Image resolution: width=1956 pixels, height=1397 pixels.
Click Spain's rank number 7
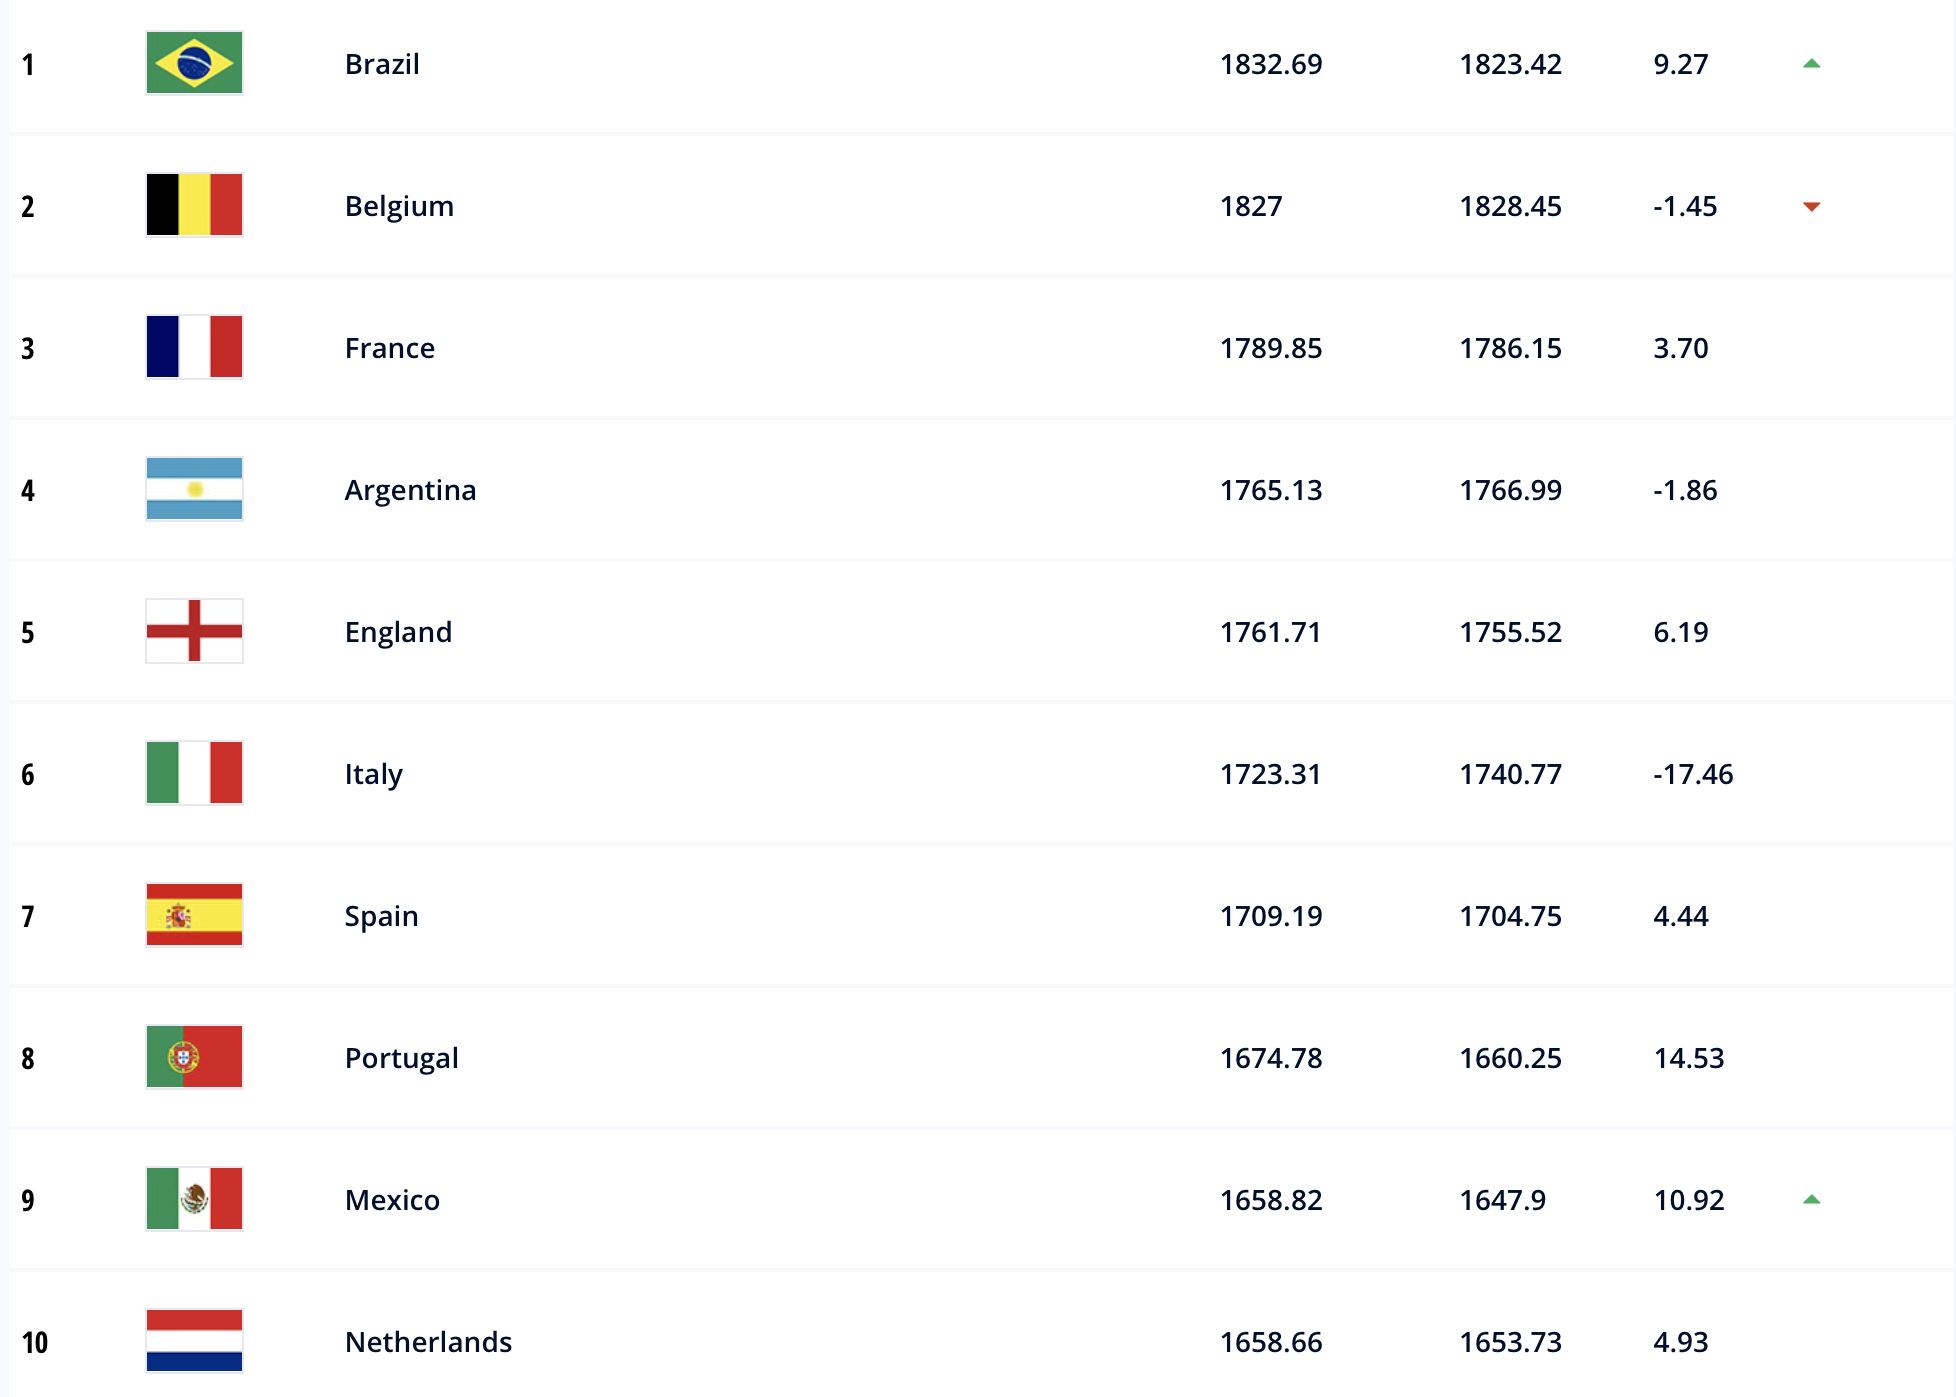(28, 916)
